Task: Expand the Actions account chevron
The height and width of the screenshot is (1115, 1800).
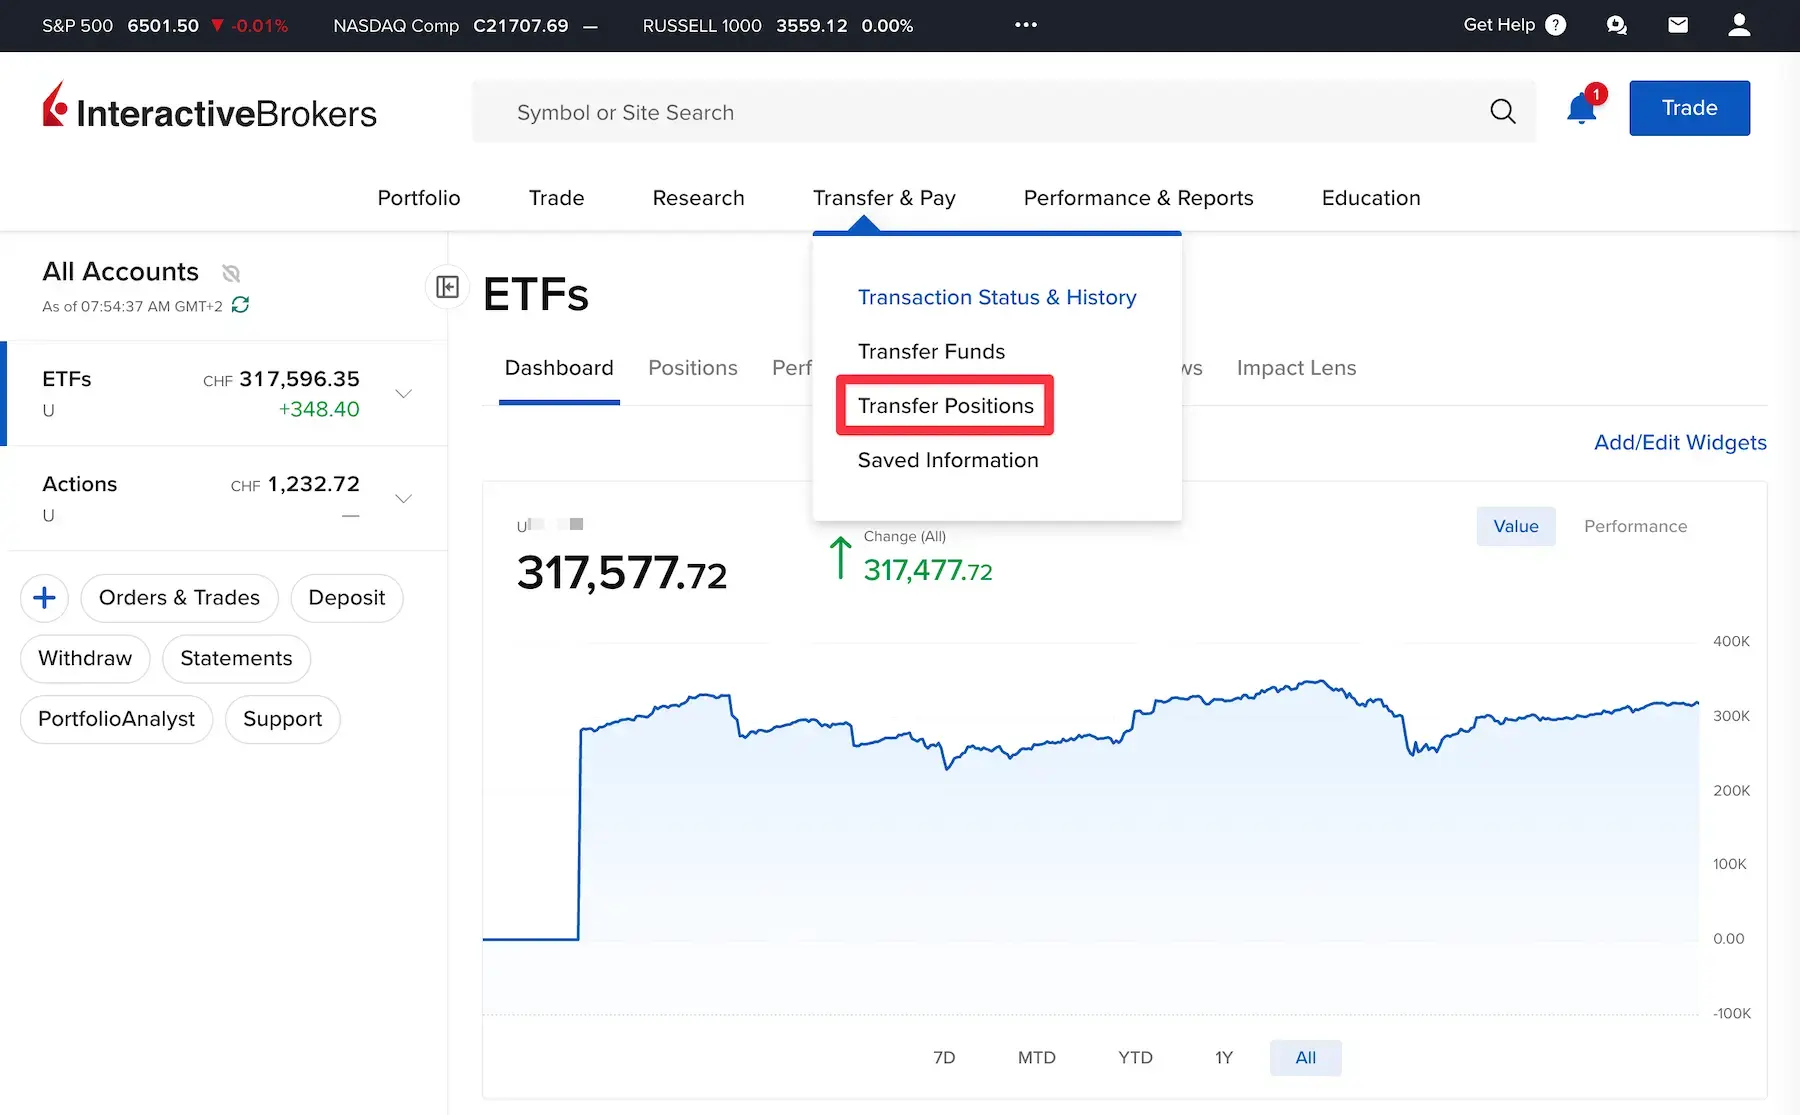Action: tap(404, 499)
